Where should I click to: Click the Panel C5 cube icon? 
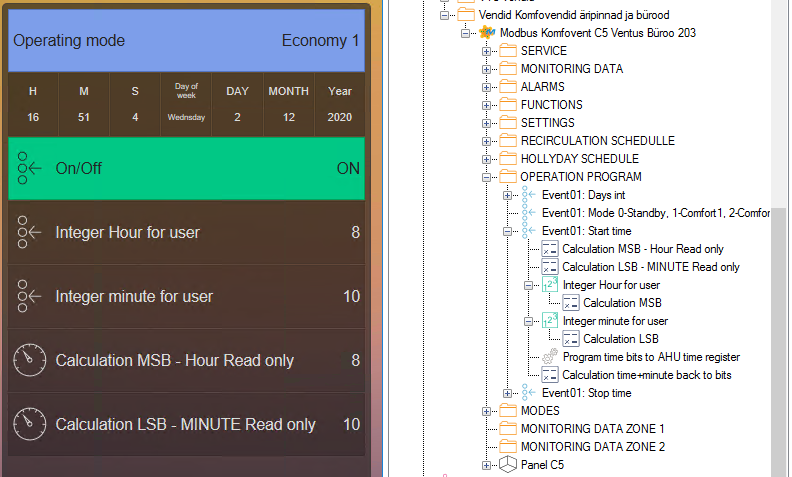pyautogui.click(x=509, y=465)
